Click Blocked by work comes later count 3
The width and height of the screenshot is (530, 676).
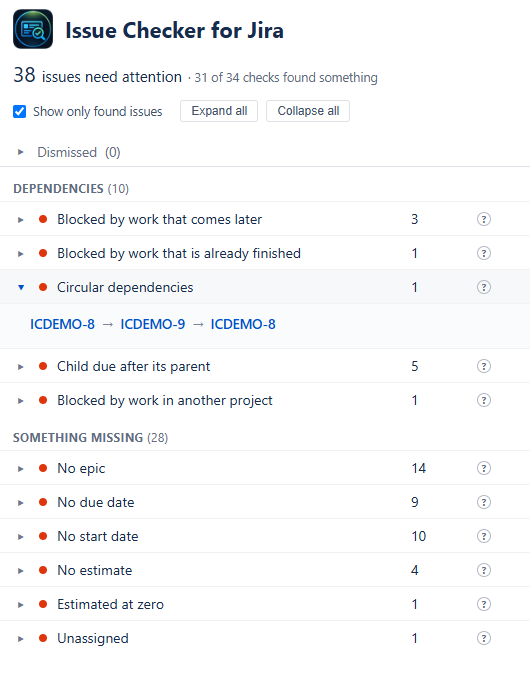point(414,219)
